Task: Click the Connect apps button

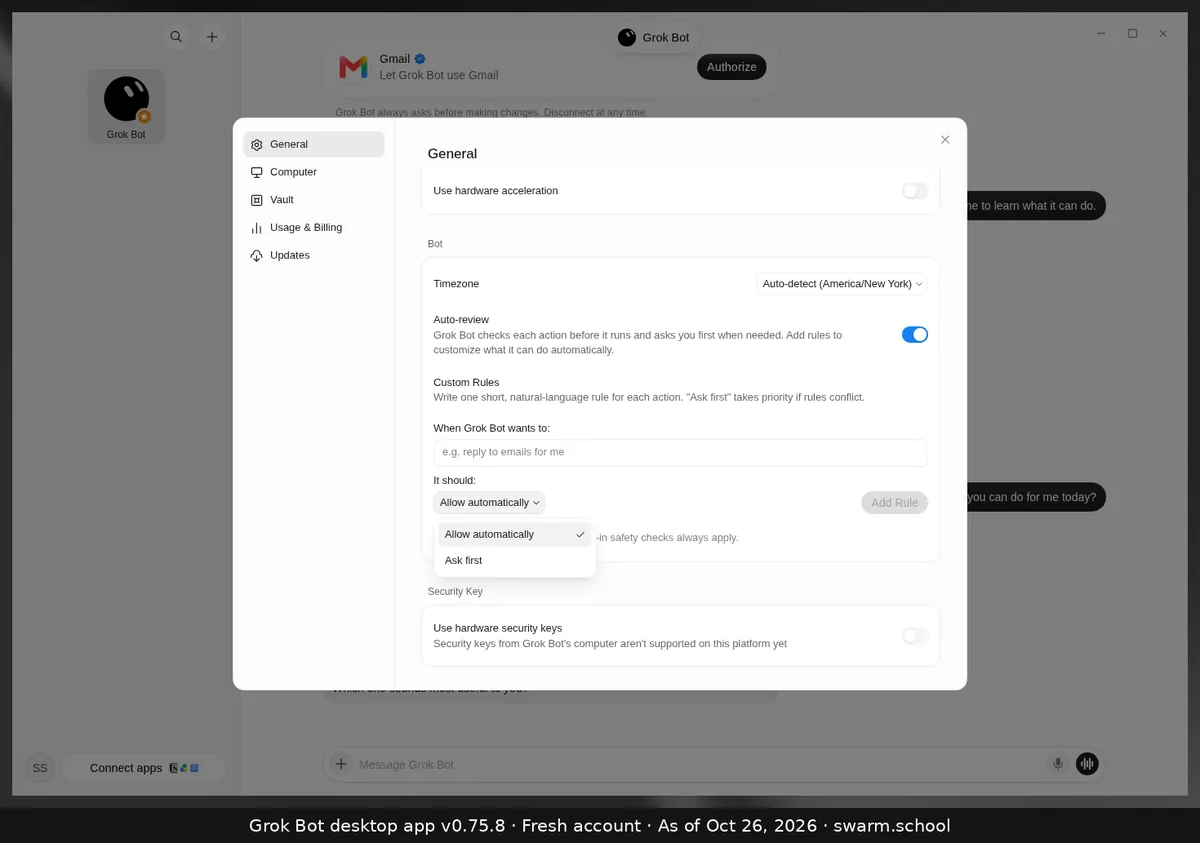Action: pos(144,768)
